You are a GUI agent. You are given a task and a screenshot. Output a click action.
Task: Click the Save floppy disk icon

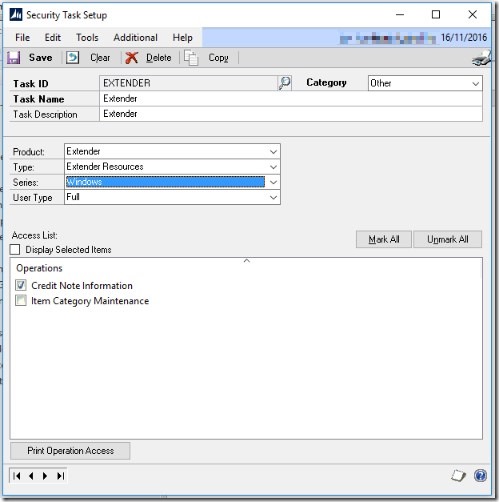[14, 58]
